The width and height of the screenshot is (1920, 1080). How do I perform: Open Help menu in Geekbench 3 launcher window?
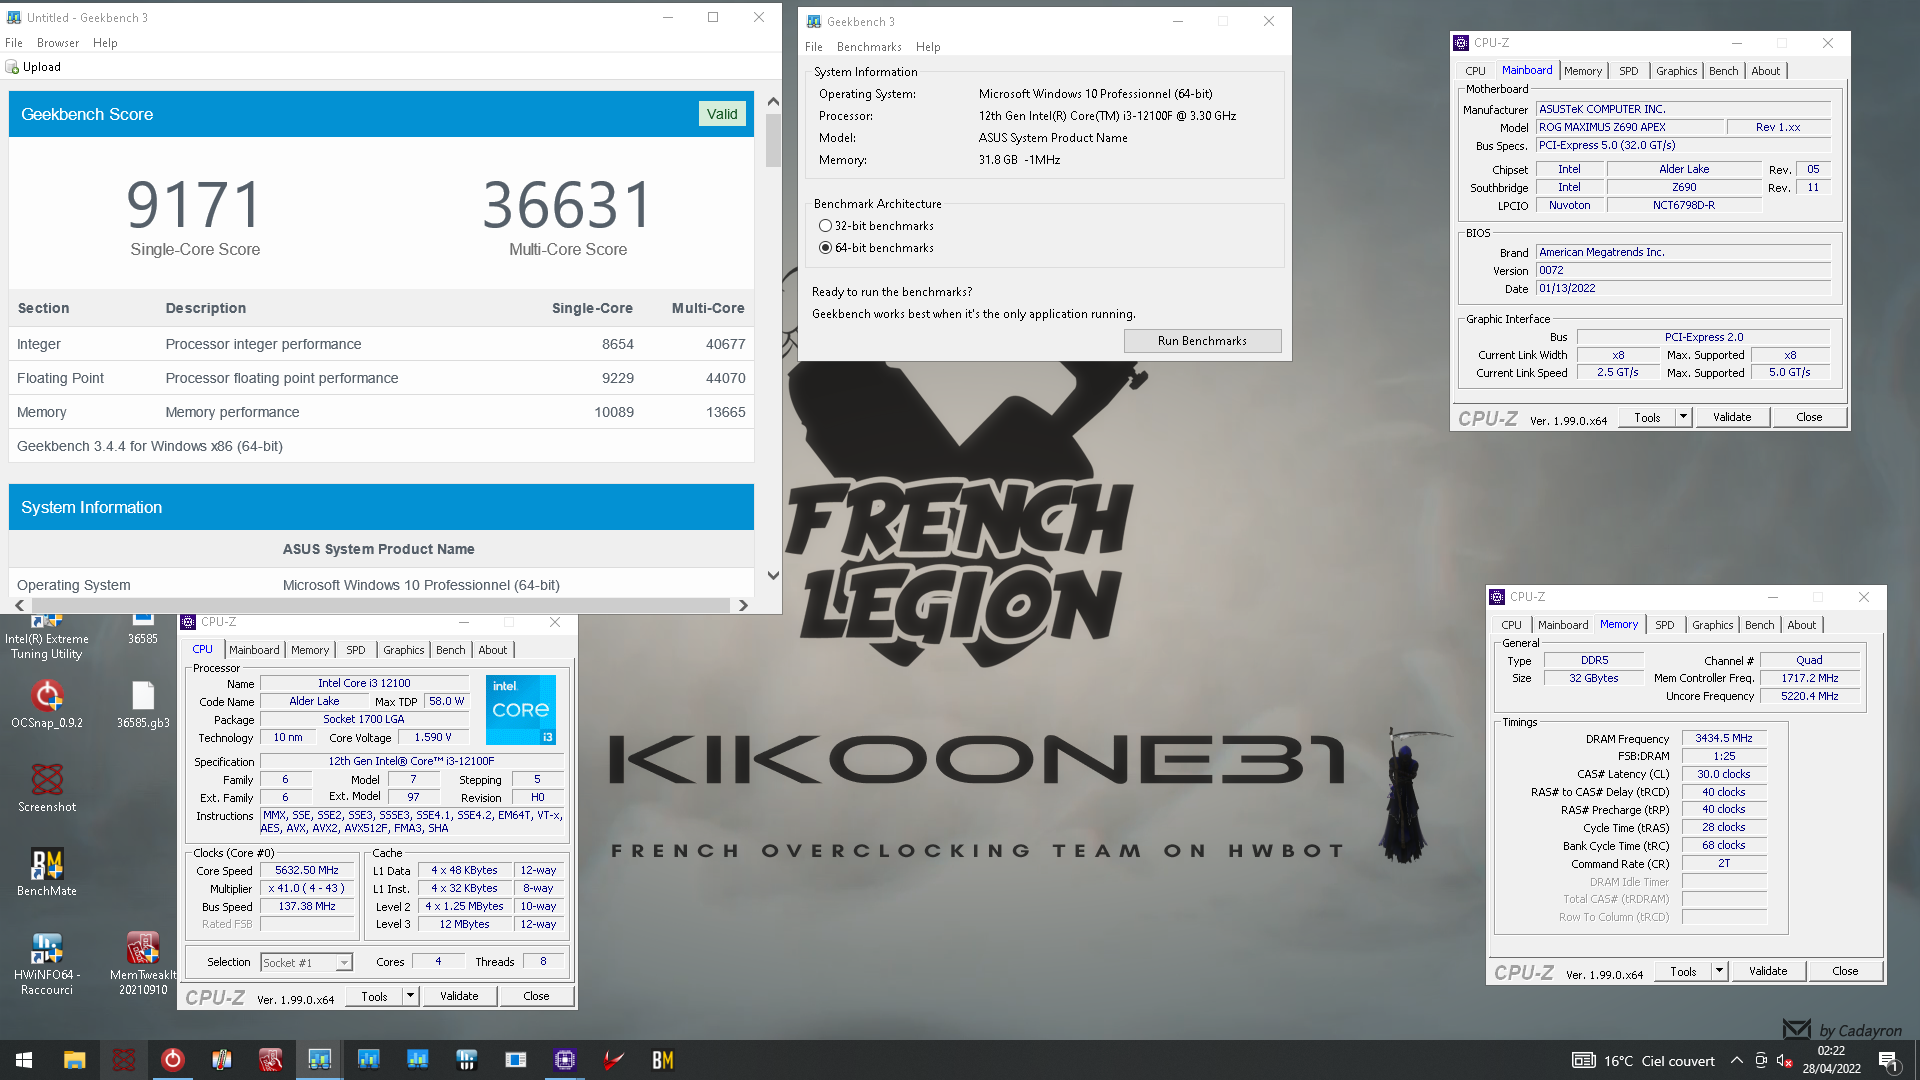point(928,47)
